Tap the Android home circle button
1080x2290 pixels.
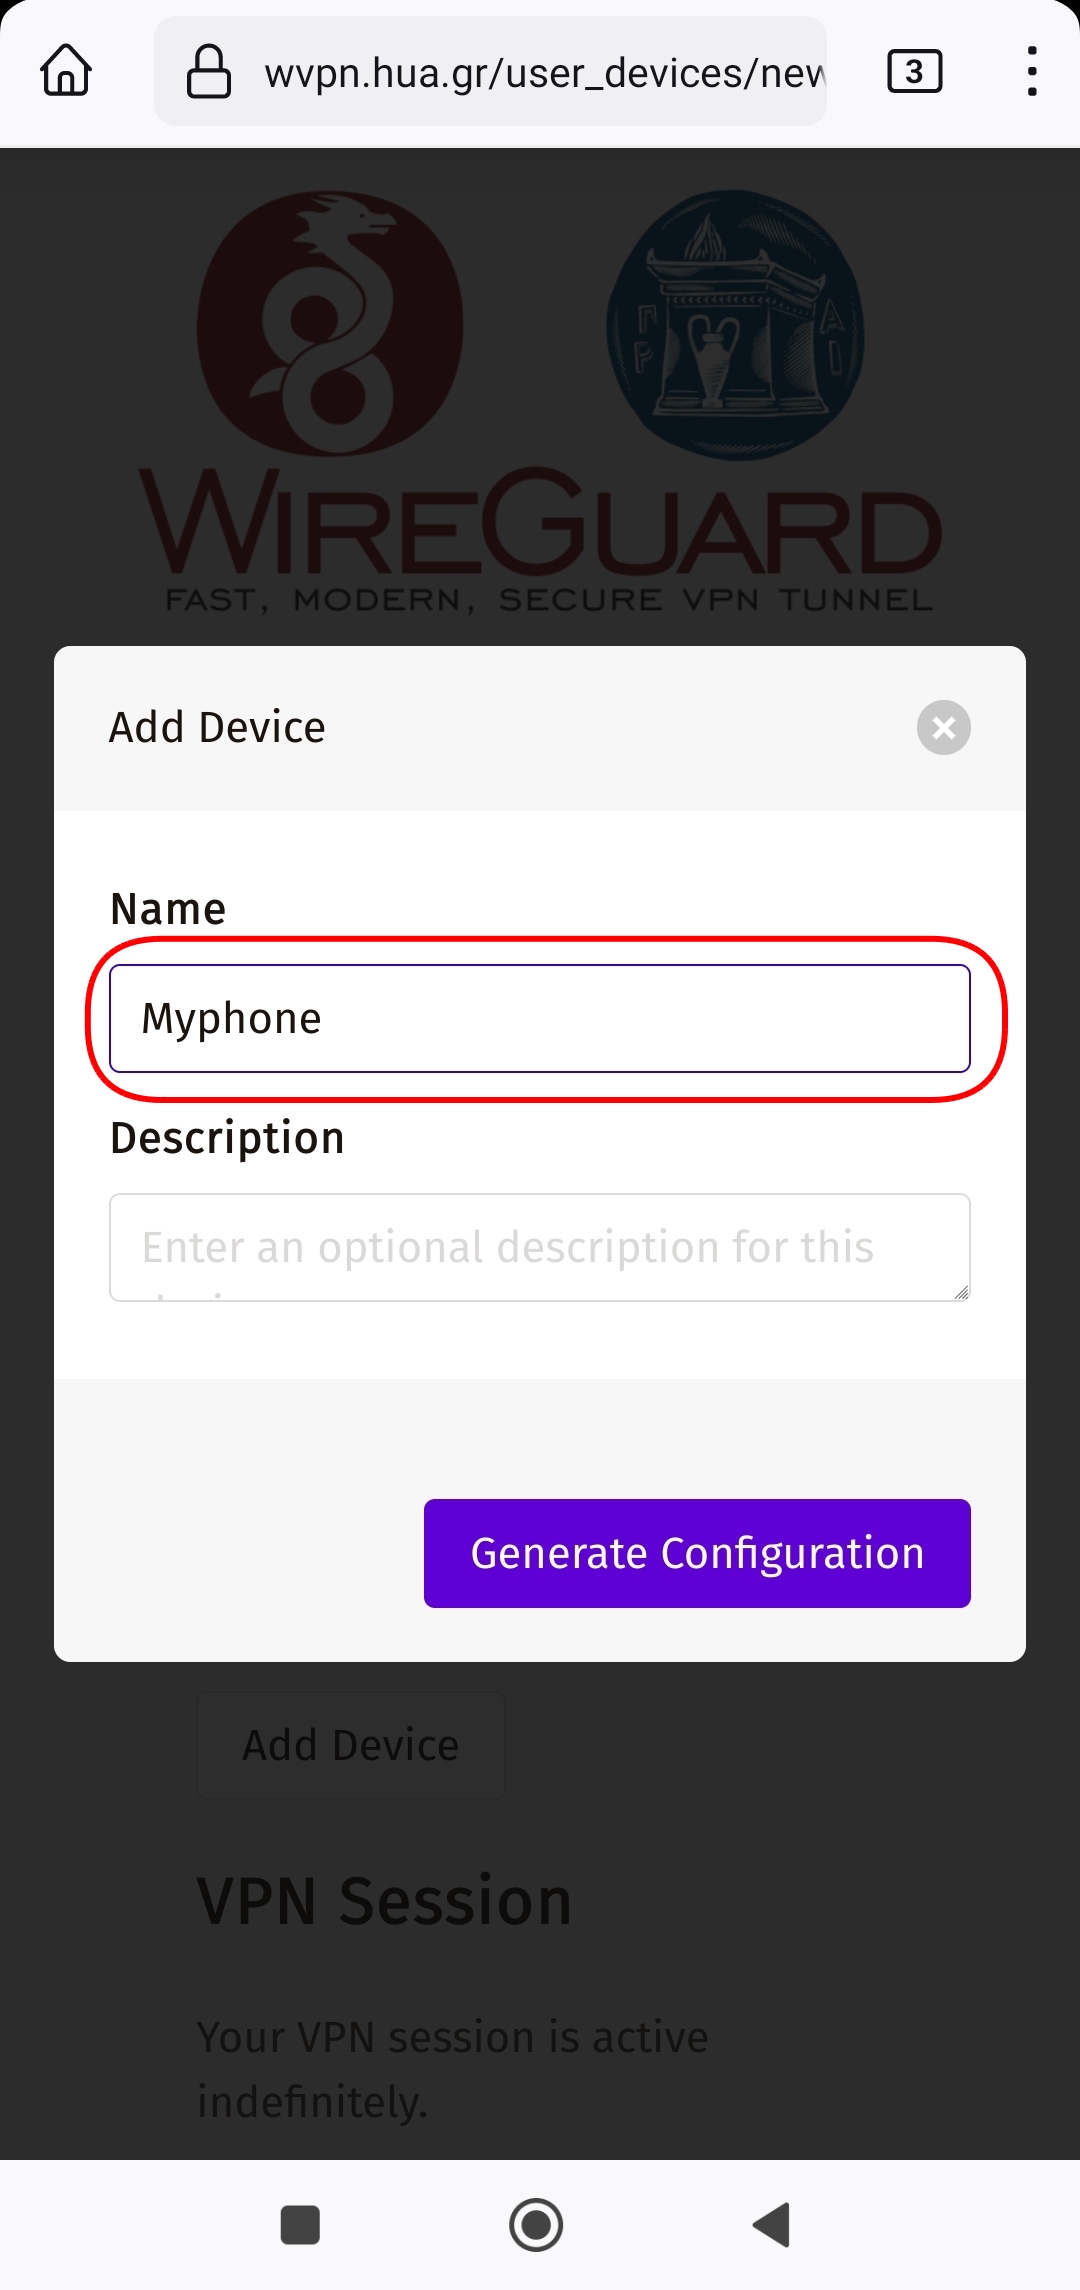(x=536, y=2225)
